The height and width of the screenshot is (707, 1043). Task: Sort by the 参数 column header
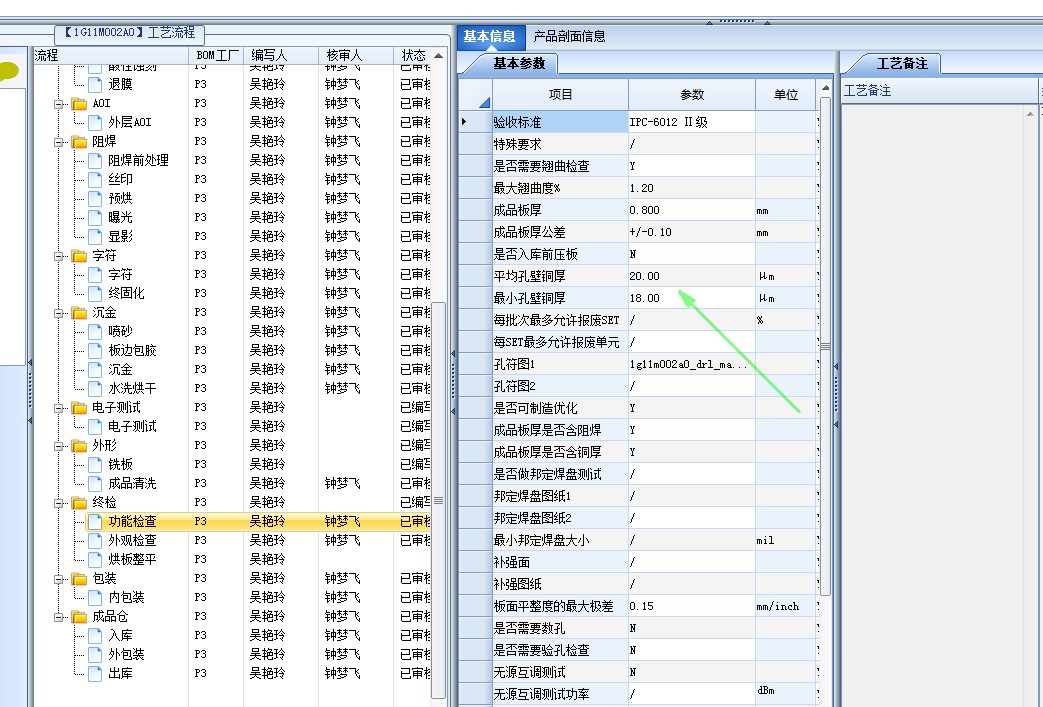(x=692, y=94)
